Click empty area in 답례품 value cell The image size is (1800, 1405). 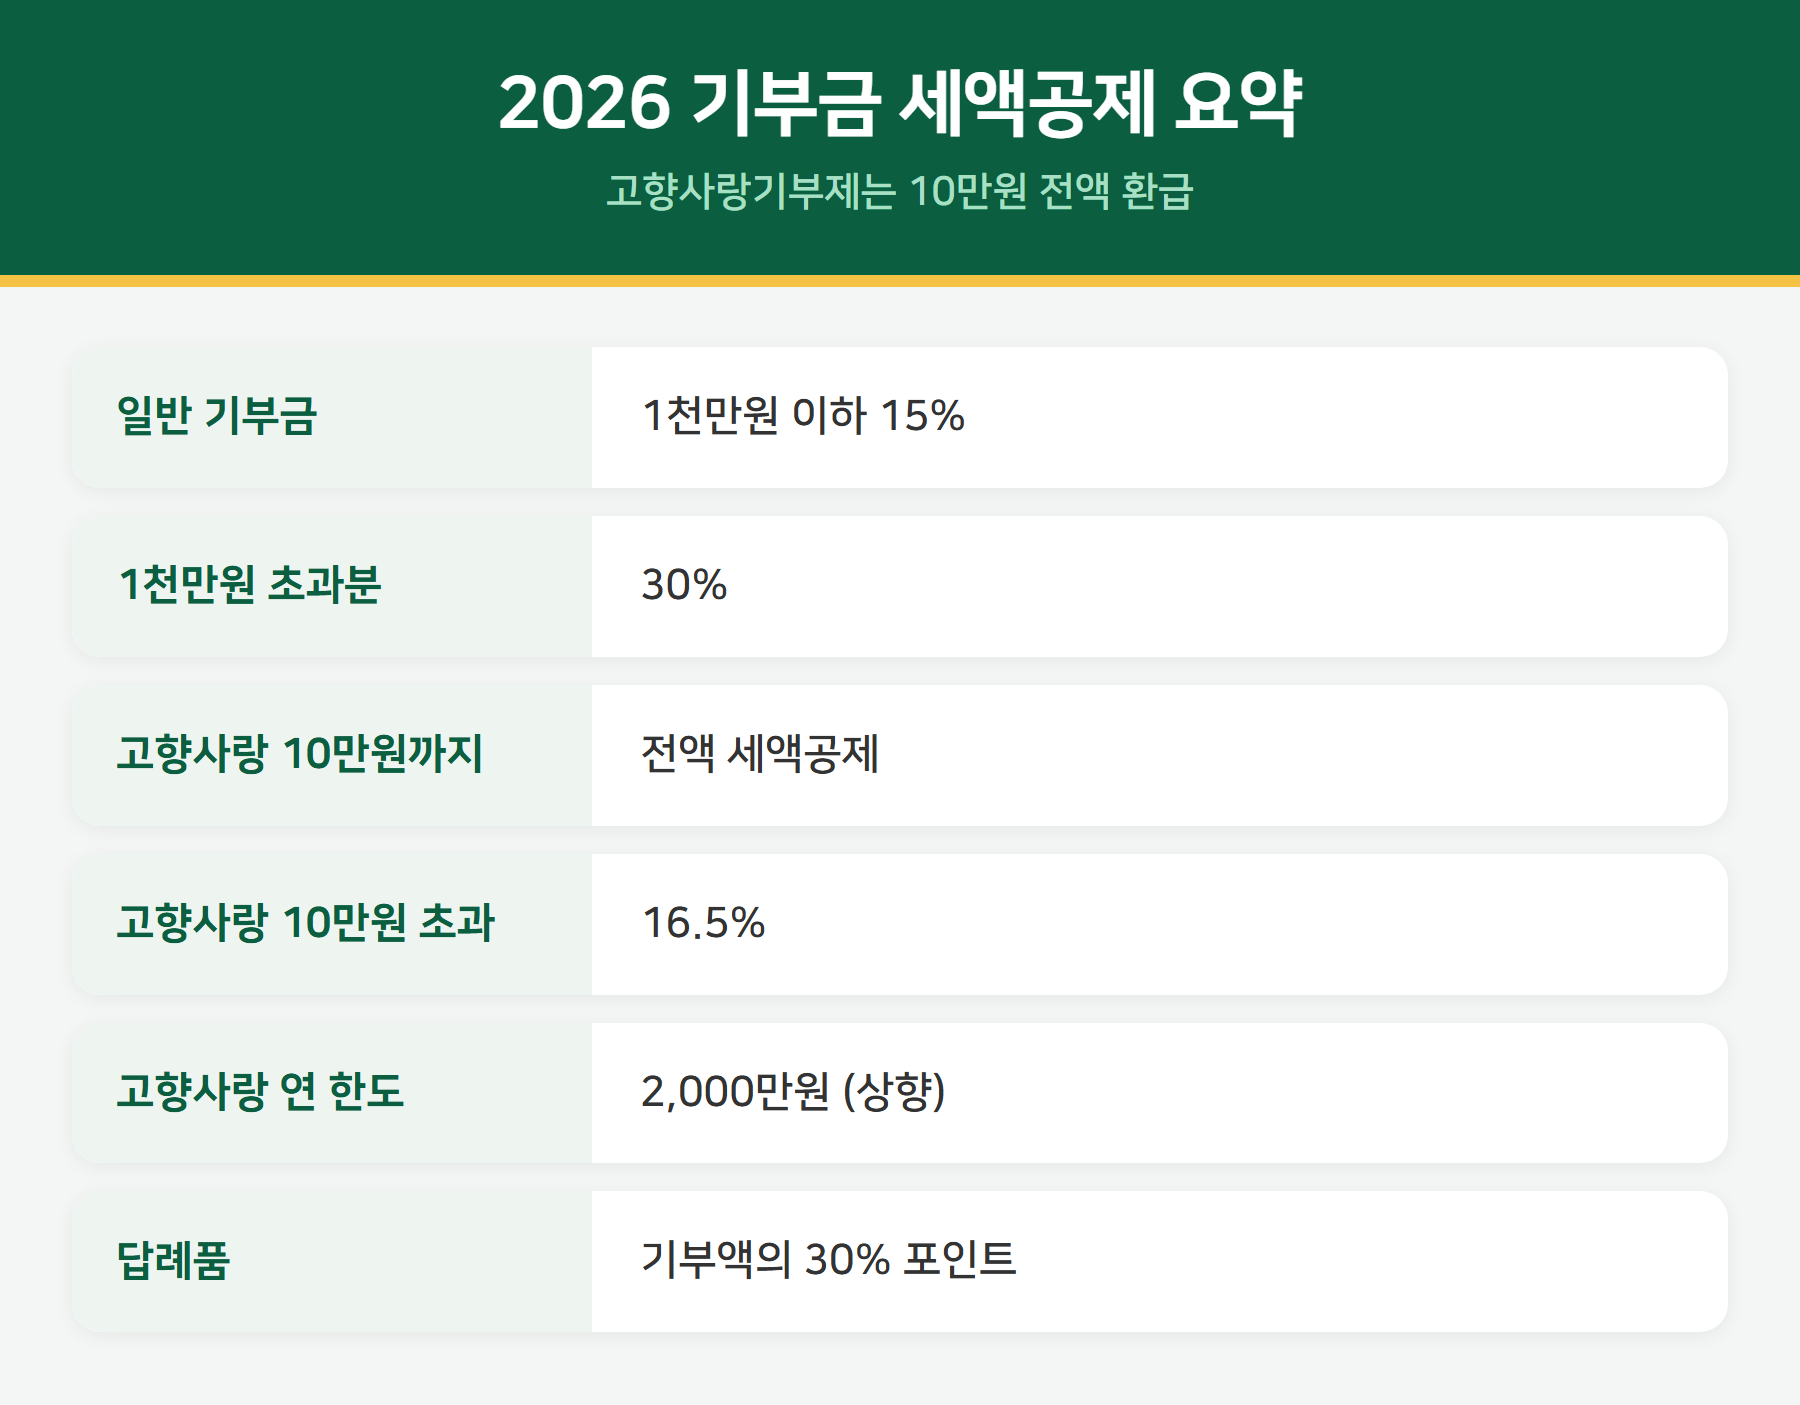[x=1370, y=1261]
